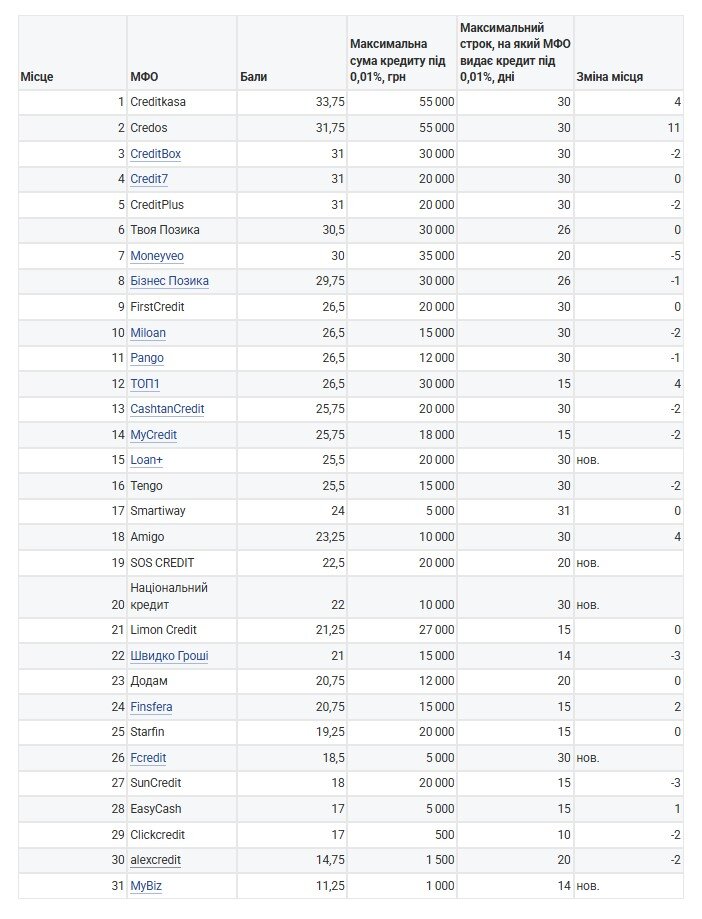
Task: Open the MyCredit link
Action: coord(154,434)
